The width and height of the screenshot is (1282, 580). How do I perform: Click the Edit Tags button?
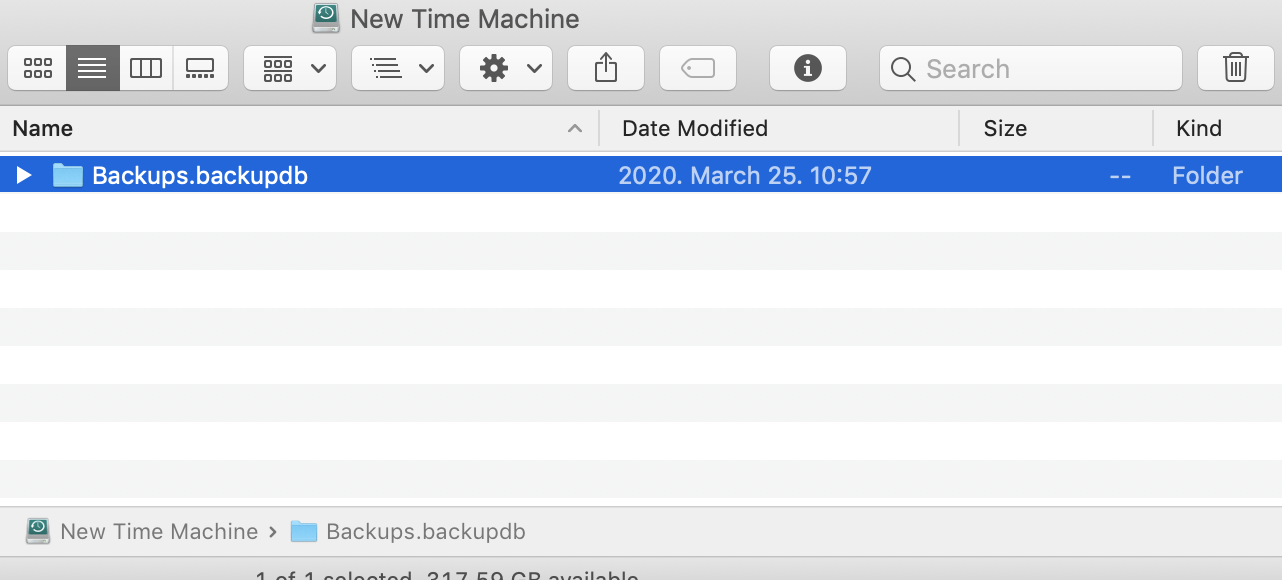click(x=698, y=68)
